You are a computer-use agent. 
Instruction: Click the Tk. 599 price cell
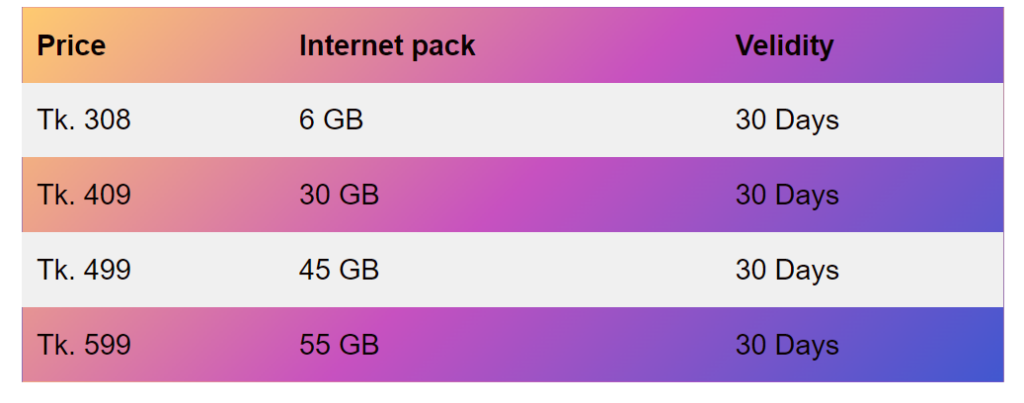click(x=84, y=345)
